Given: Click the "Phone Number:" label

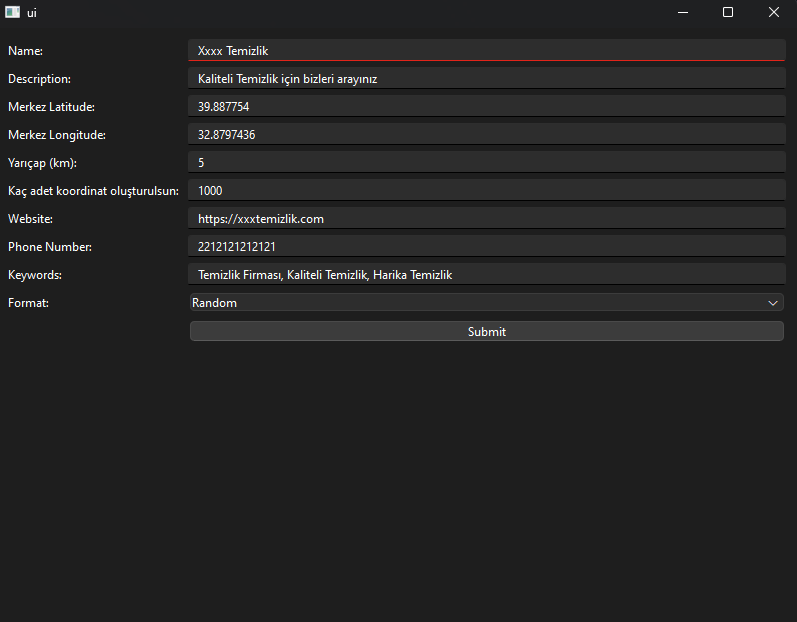Looking at the screenshot, I should click(50, 246).
